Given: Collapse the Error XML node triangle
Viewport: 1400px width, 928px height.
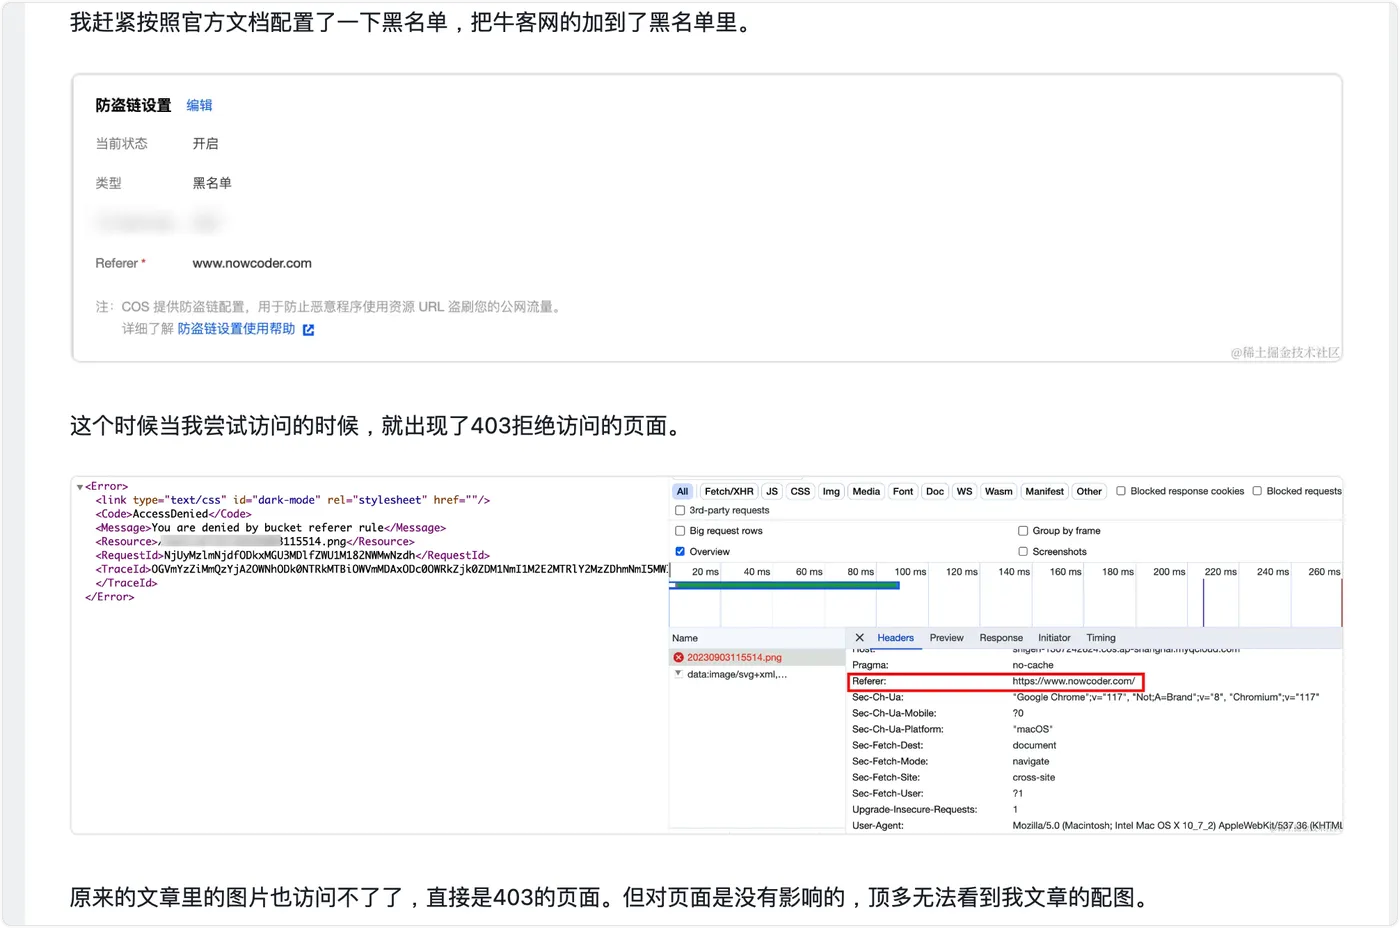Looking at the screenshot, I should [79, 487].
